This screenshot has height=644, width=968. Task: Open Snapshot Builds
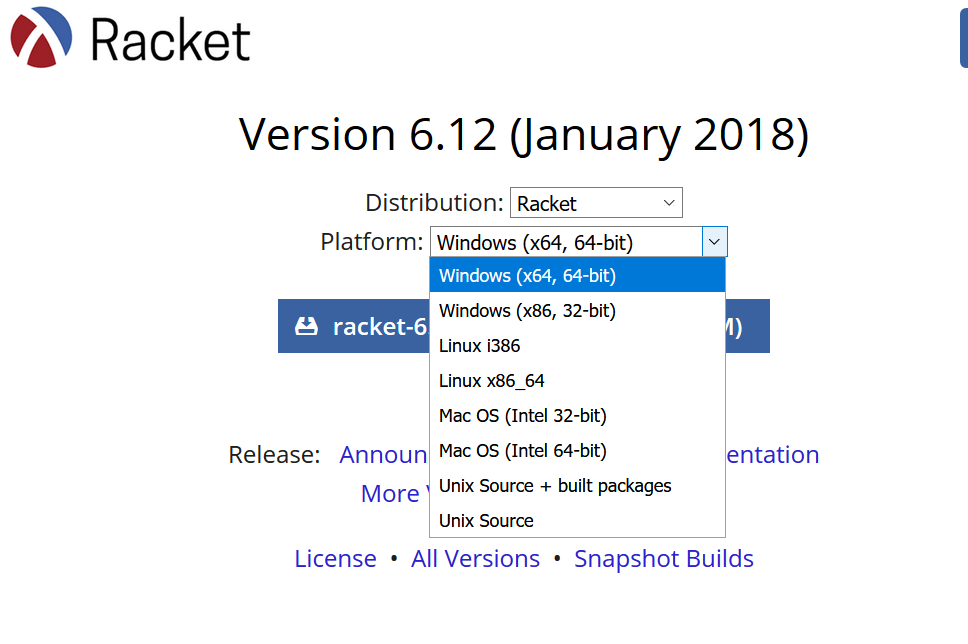(x=663, y=558)
